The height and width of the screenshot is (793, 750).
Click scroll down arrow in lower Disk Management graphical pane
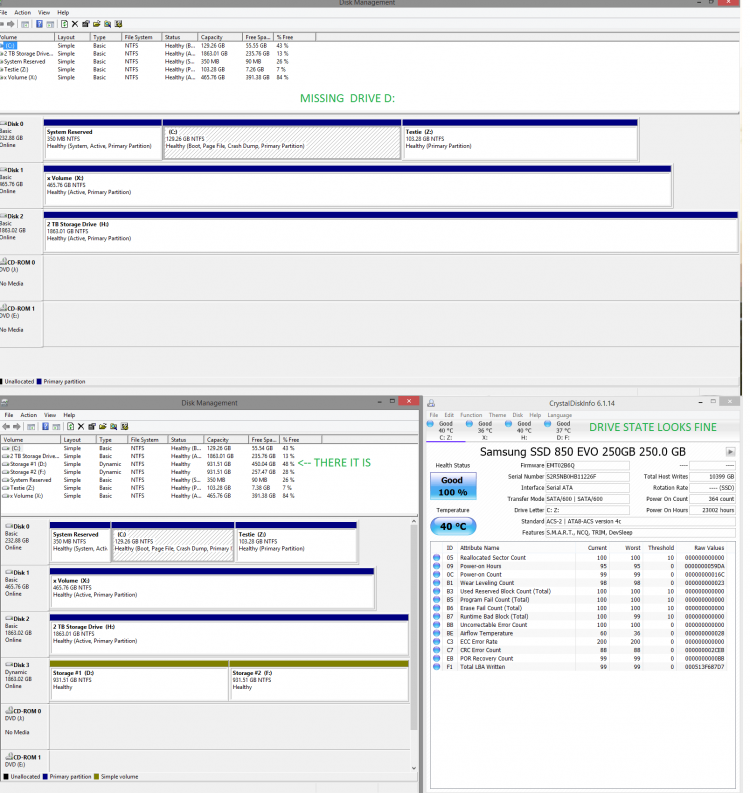[x=414, y=768]
